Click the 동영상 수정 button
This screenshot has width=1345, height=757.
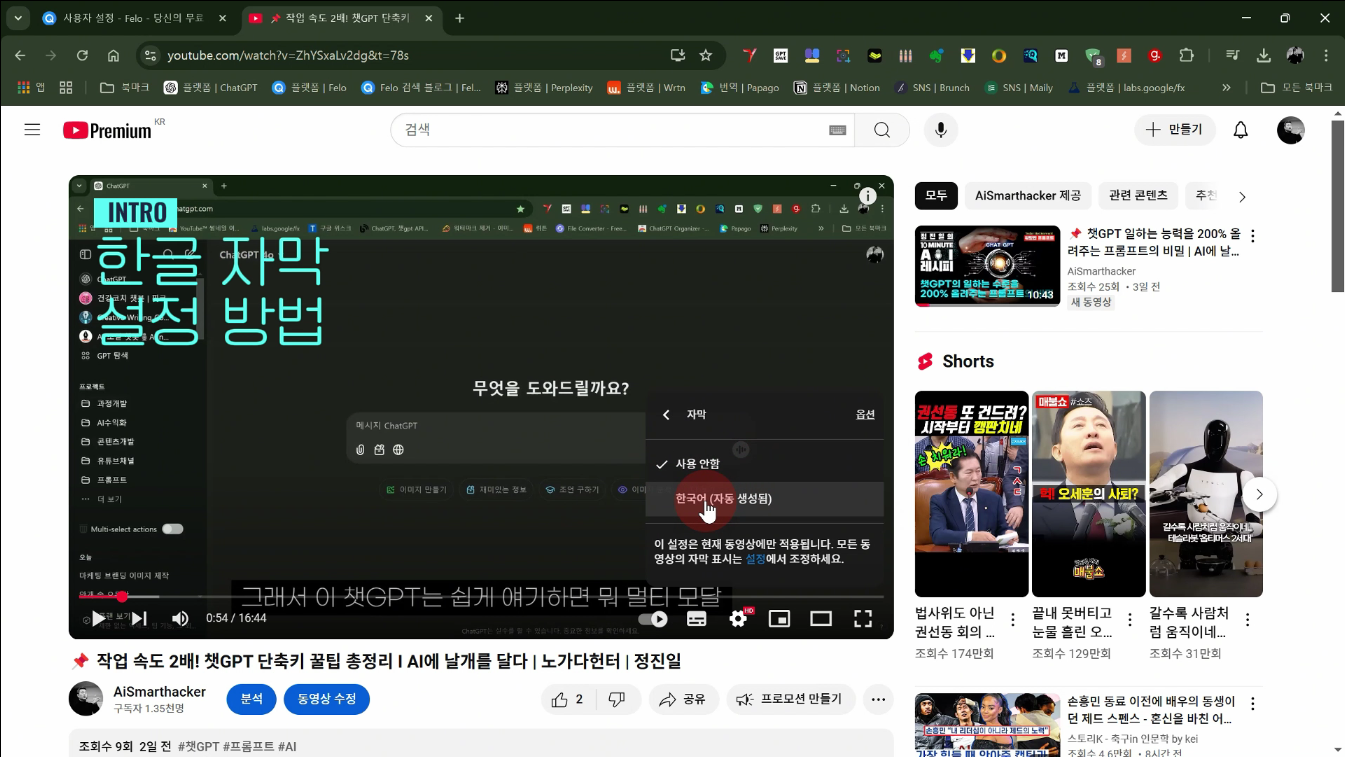pyautogui.click(x=327, y=699)
